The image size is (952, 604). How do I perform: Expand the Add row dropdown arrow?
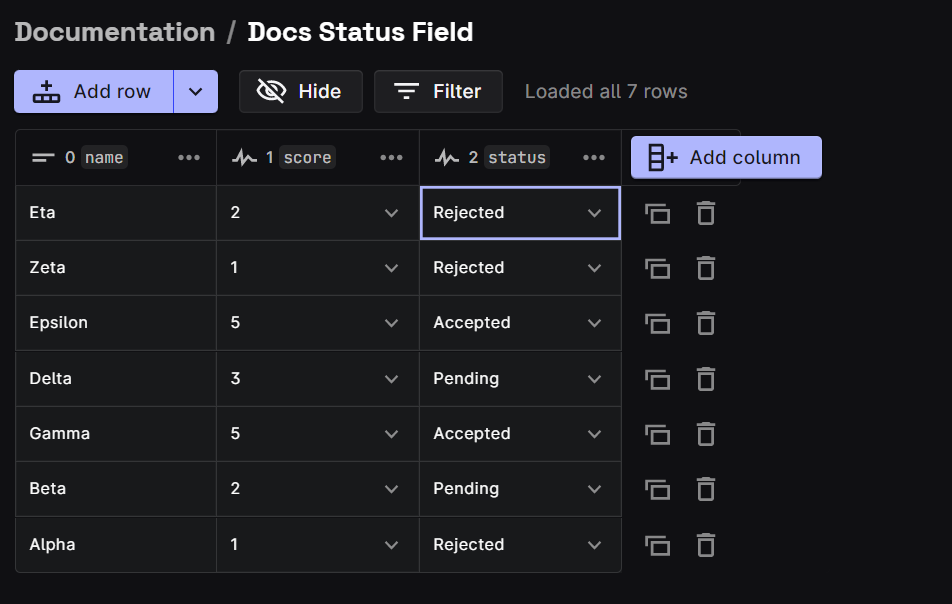pos(196,91)
